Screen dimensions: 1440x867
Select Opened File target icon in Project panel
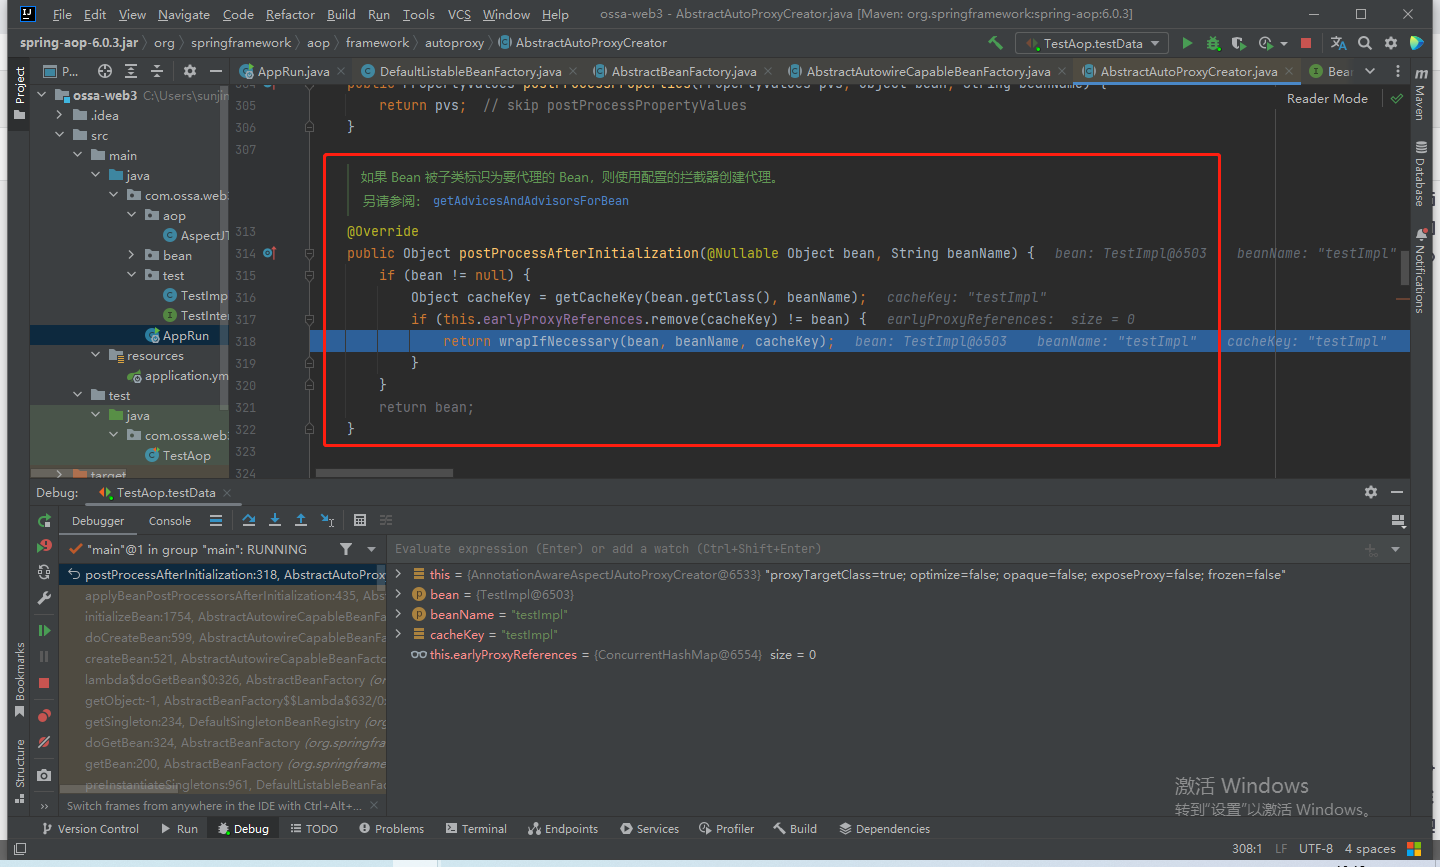coord(105,71)
